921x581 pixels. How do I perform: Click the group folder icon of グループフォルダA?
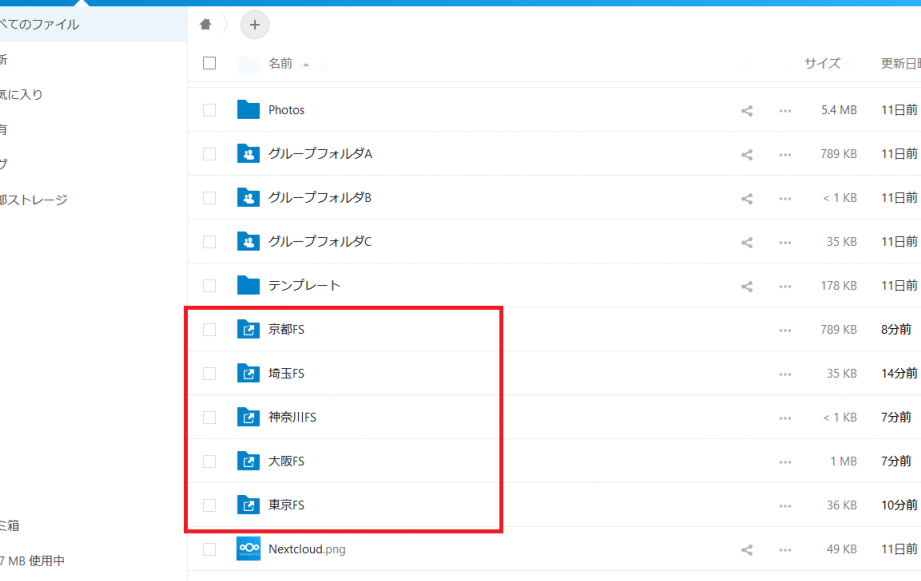(x=248, y=154)
